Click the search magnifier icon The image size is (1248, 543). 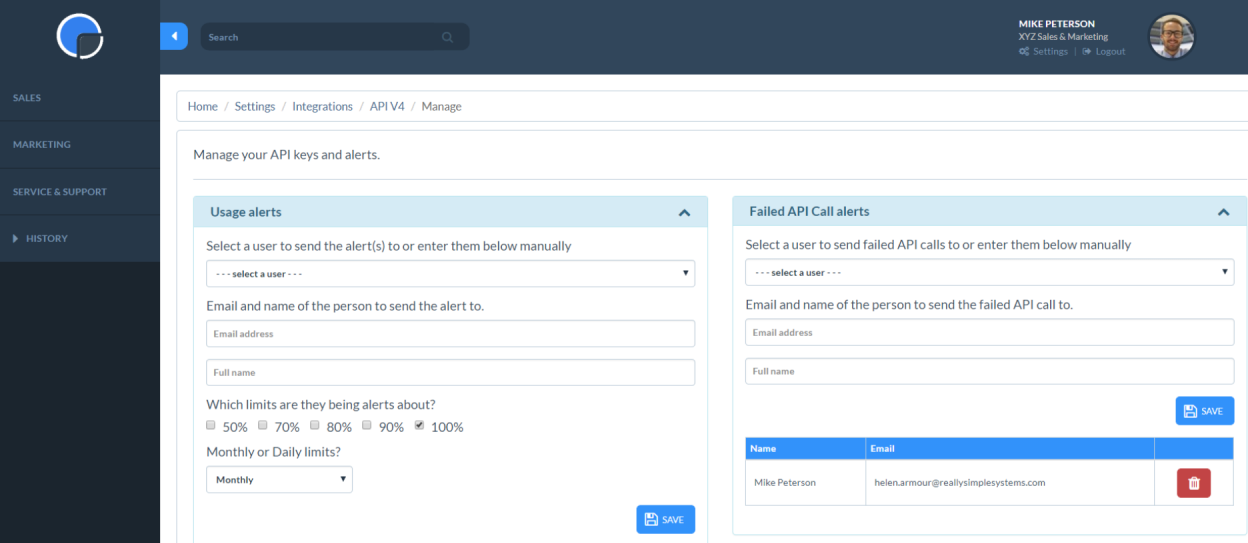tap(447, 37)
